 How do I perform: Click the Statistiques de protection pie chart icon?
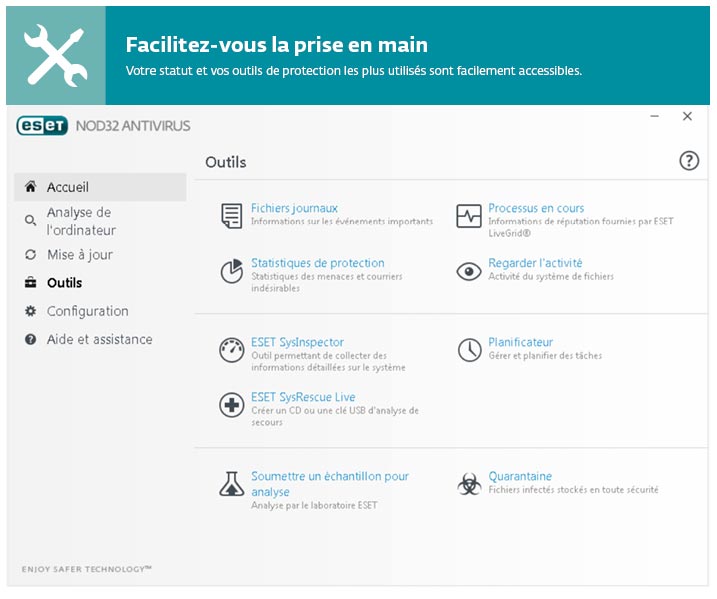tap(231, 270)
